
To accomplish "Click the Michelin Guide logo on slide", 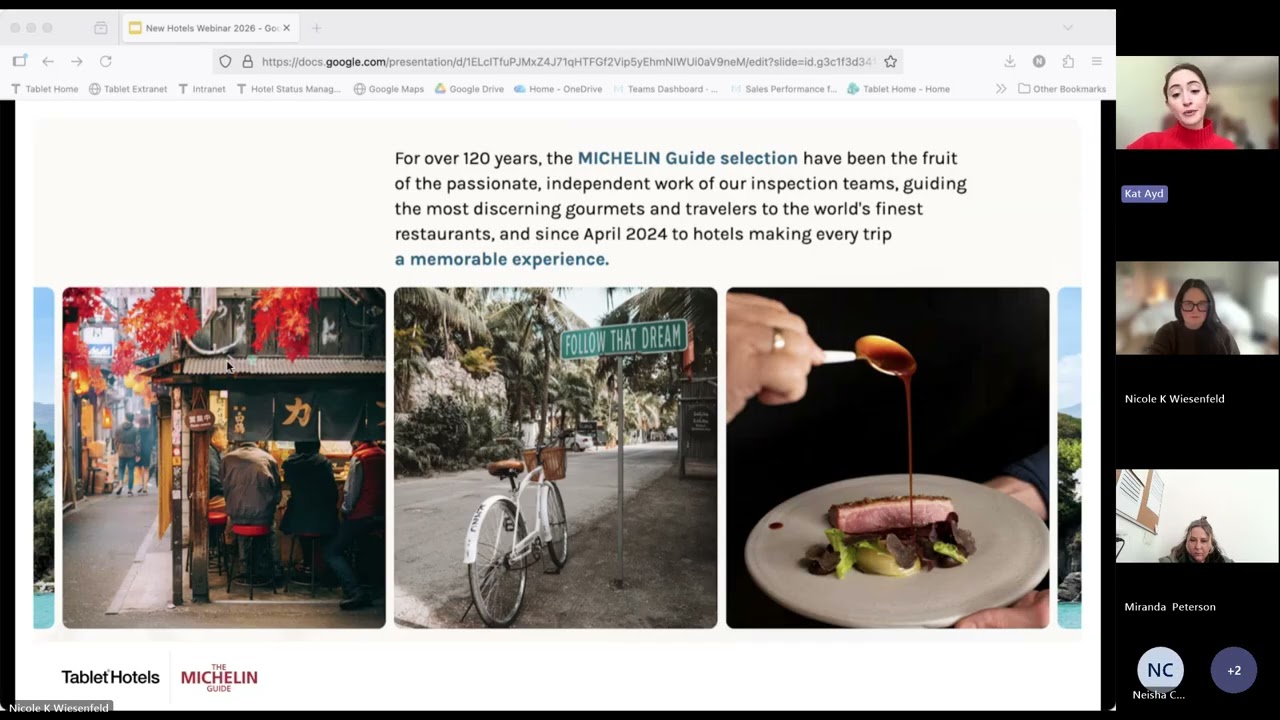I will [219, 677].
